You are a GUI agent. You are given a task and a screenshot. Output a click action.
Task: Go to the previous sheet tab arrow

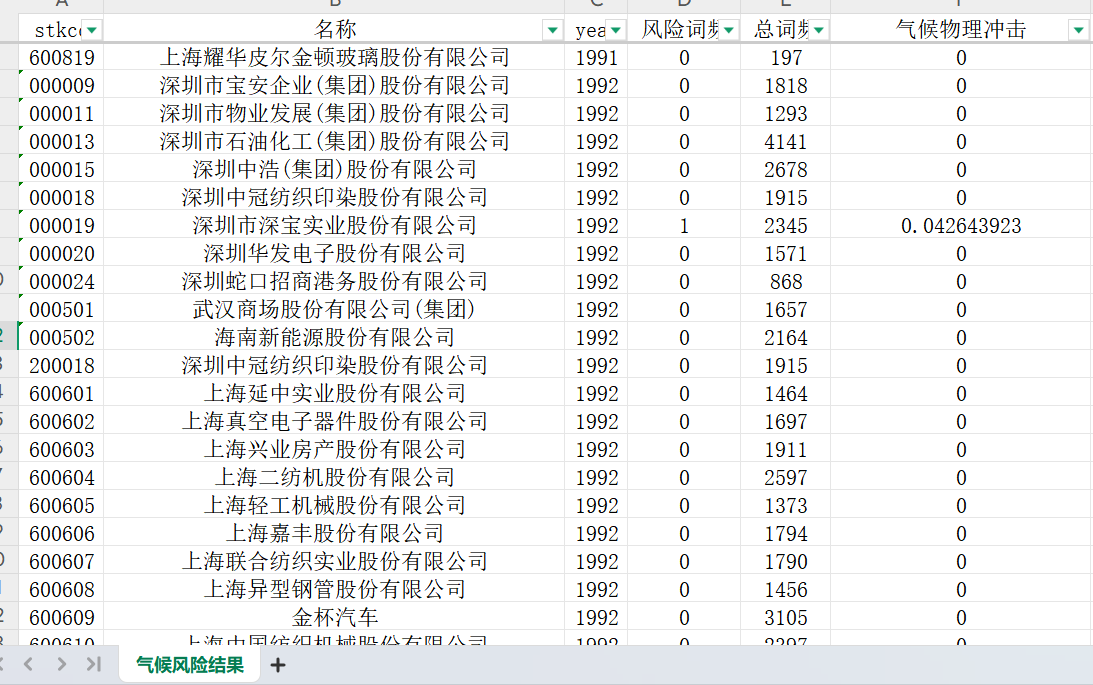tap(29, 664)
